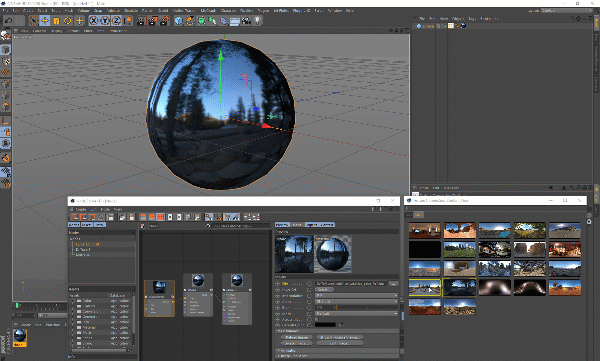Open the Alpha dropdown in Node Editor
600x361 pixels.
(x=356, y=301)
